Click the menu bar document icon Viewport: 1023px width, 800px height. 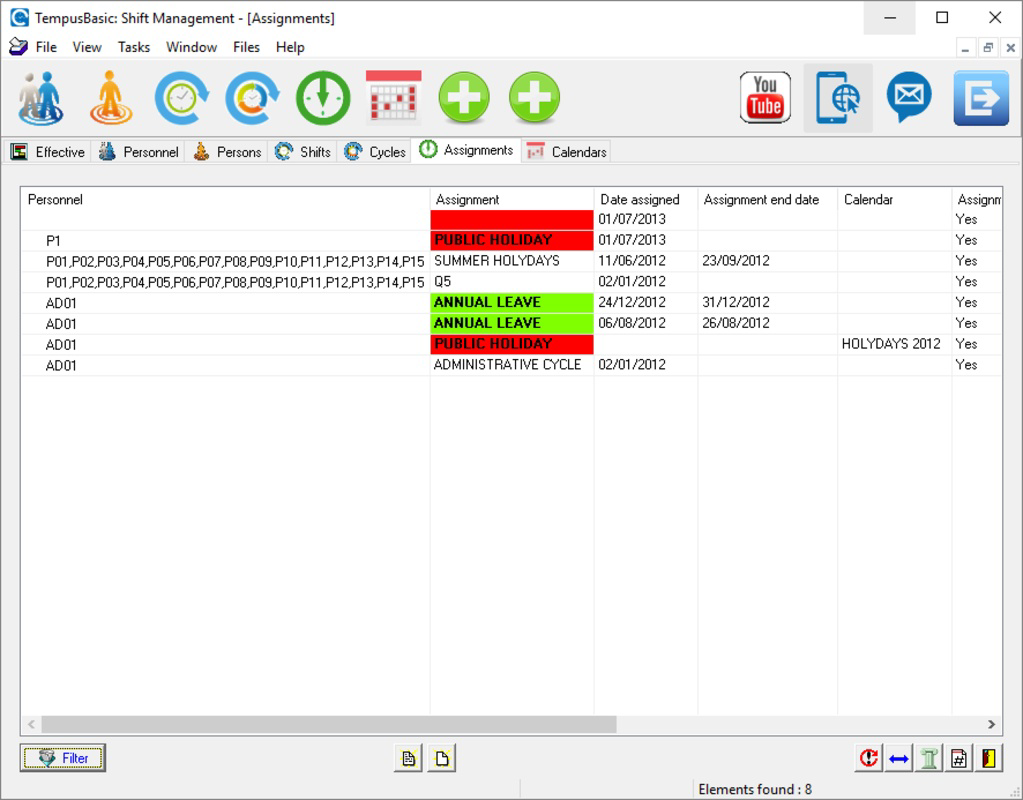tap(18, 47)
